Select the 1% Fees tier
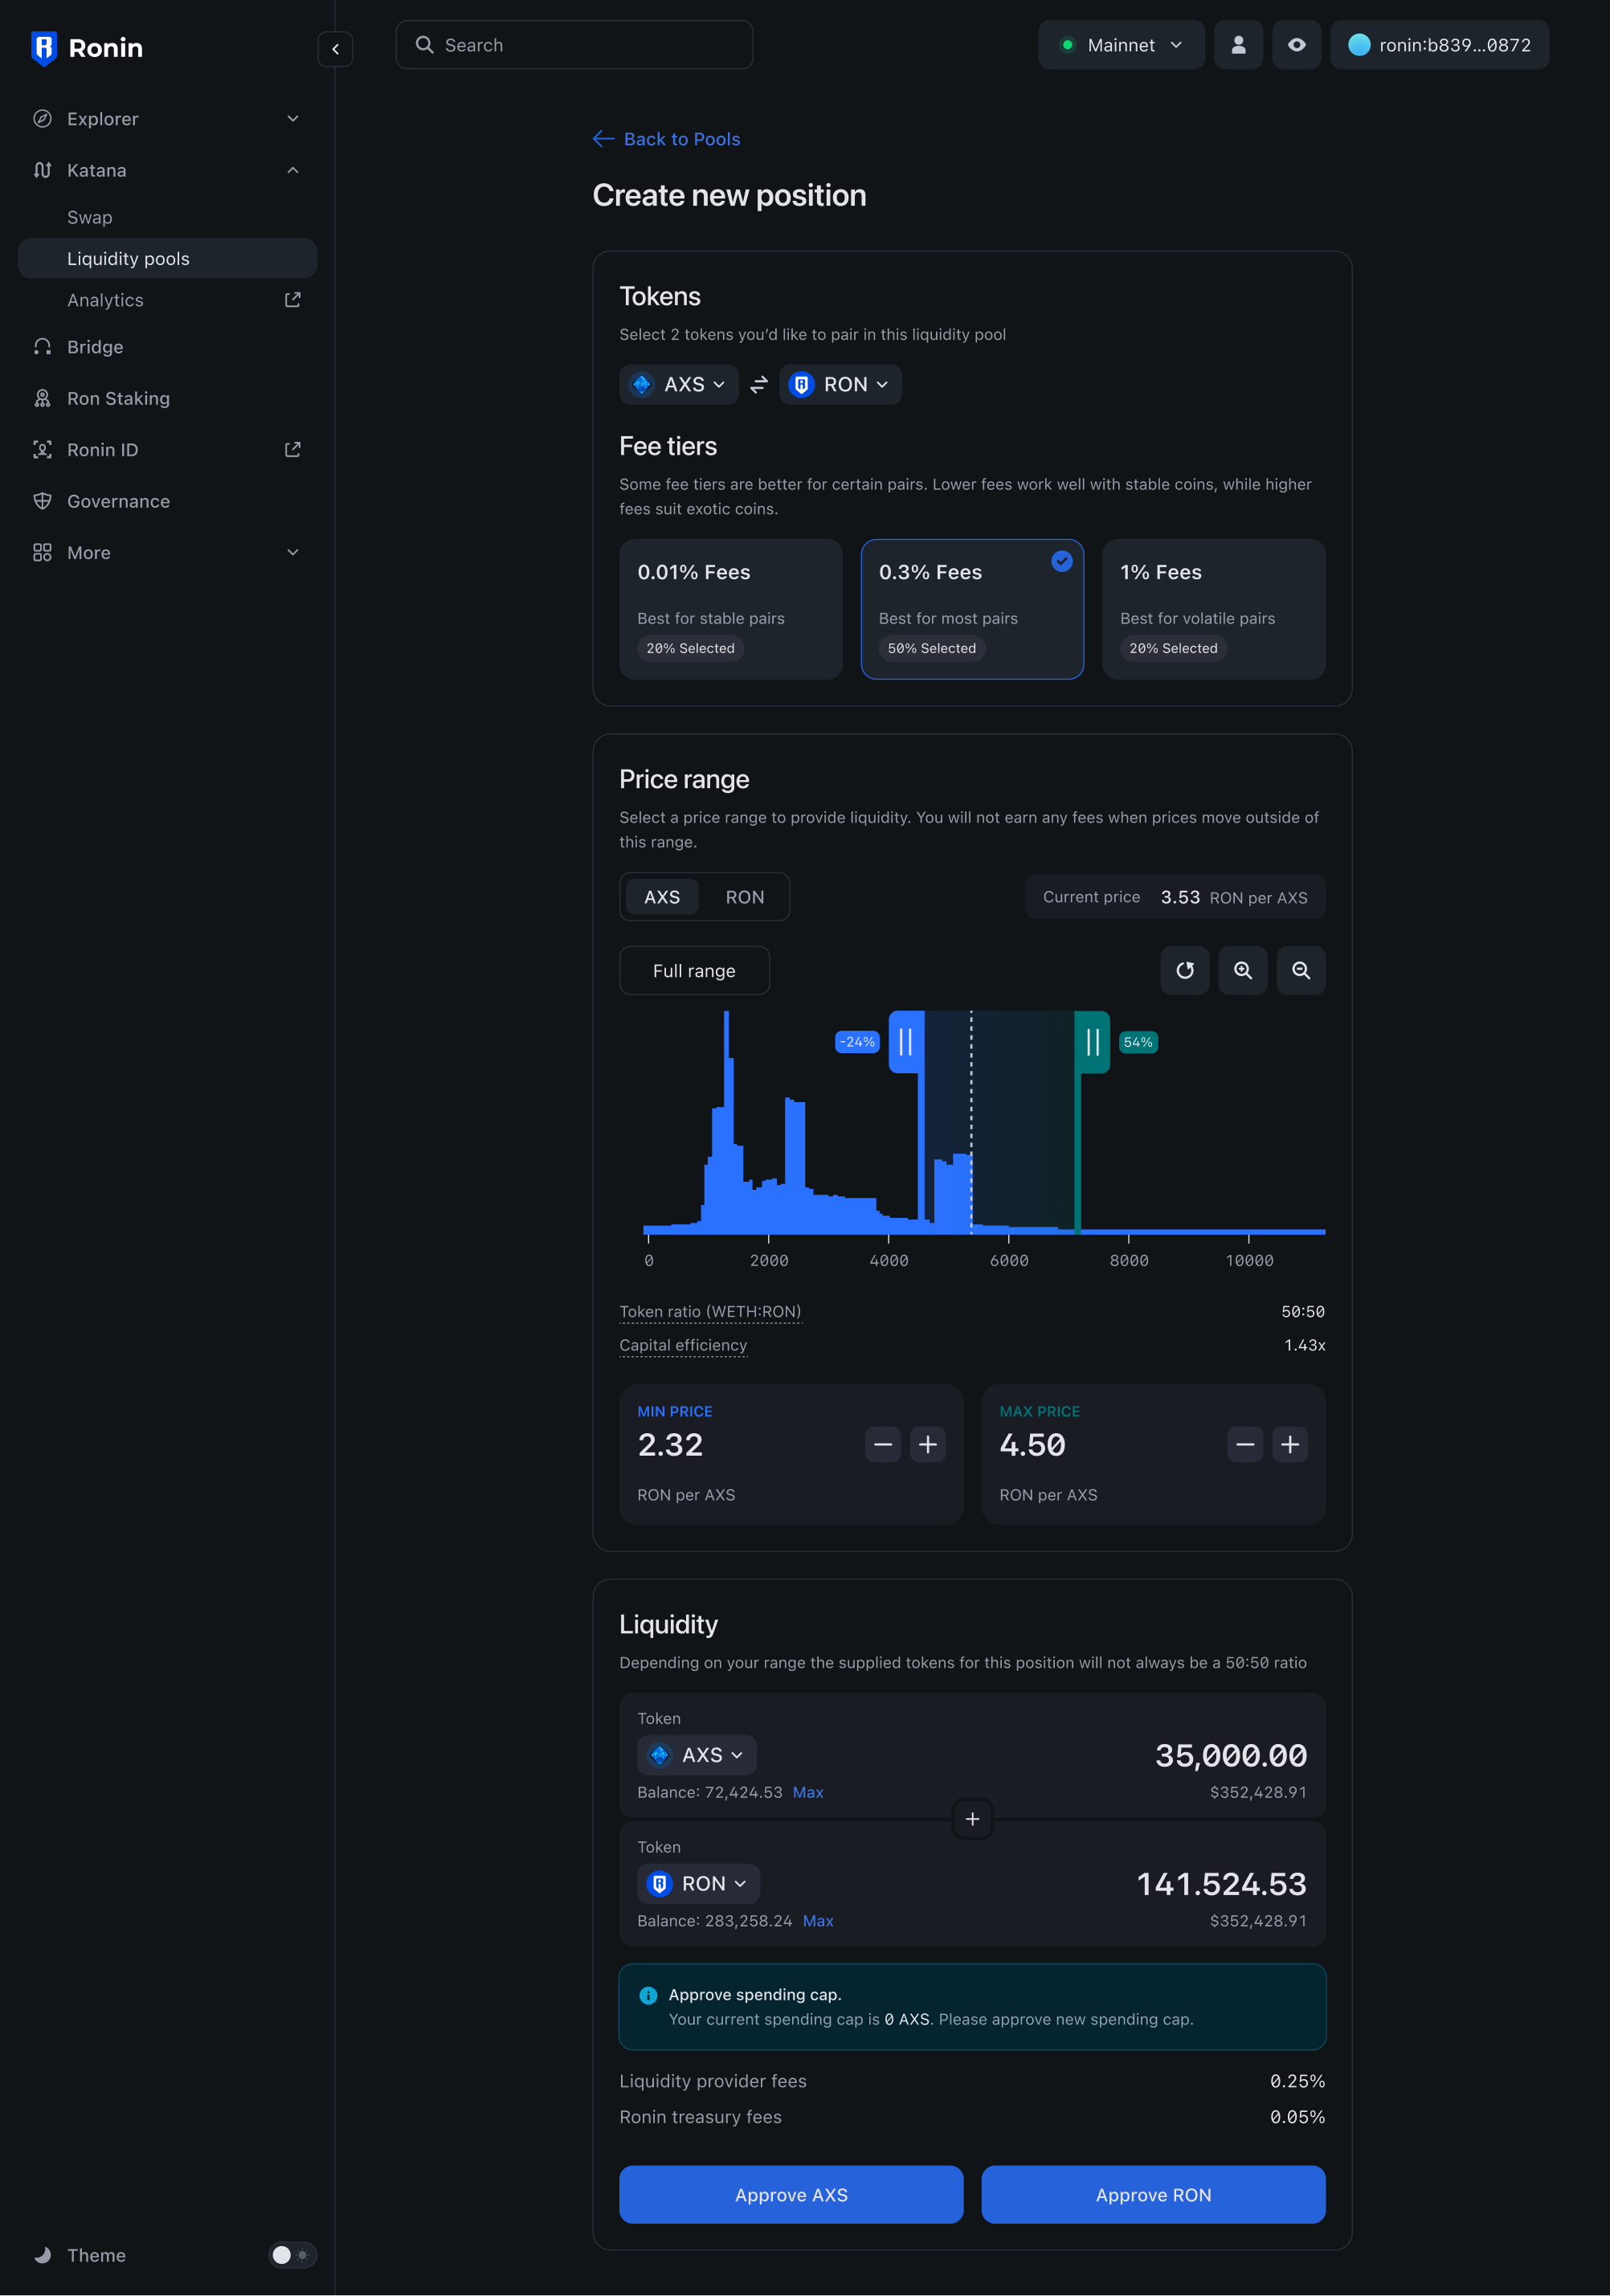 click(x=1213, y=608)
